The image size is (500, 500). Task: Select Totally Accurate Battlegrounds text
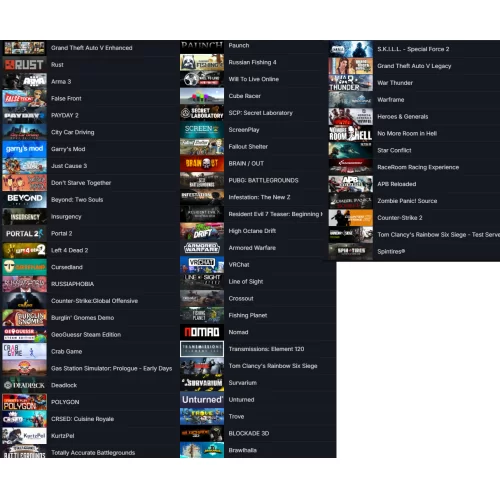pos(93,453)
